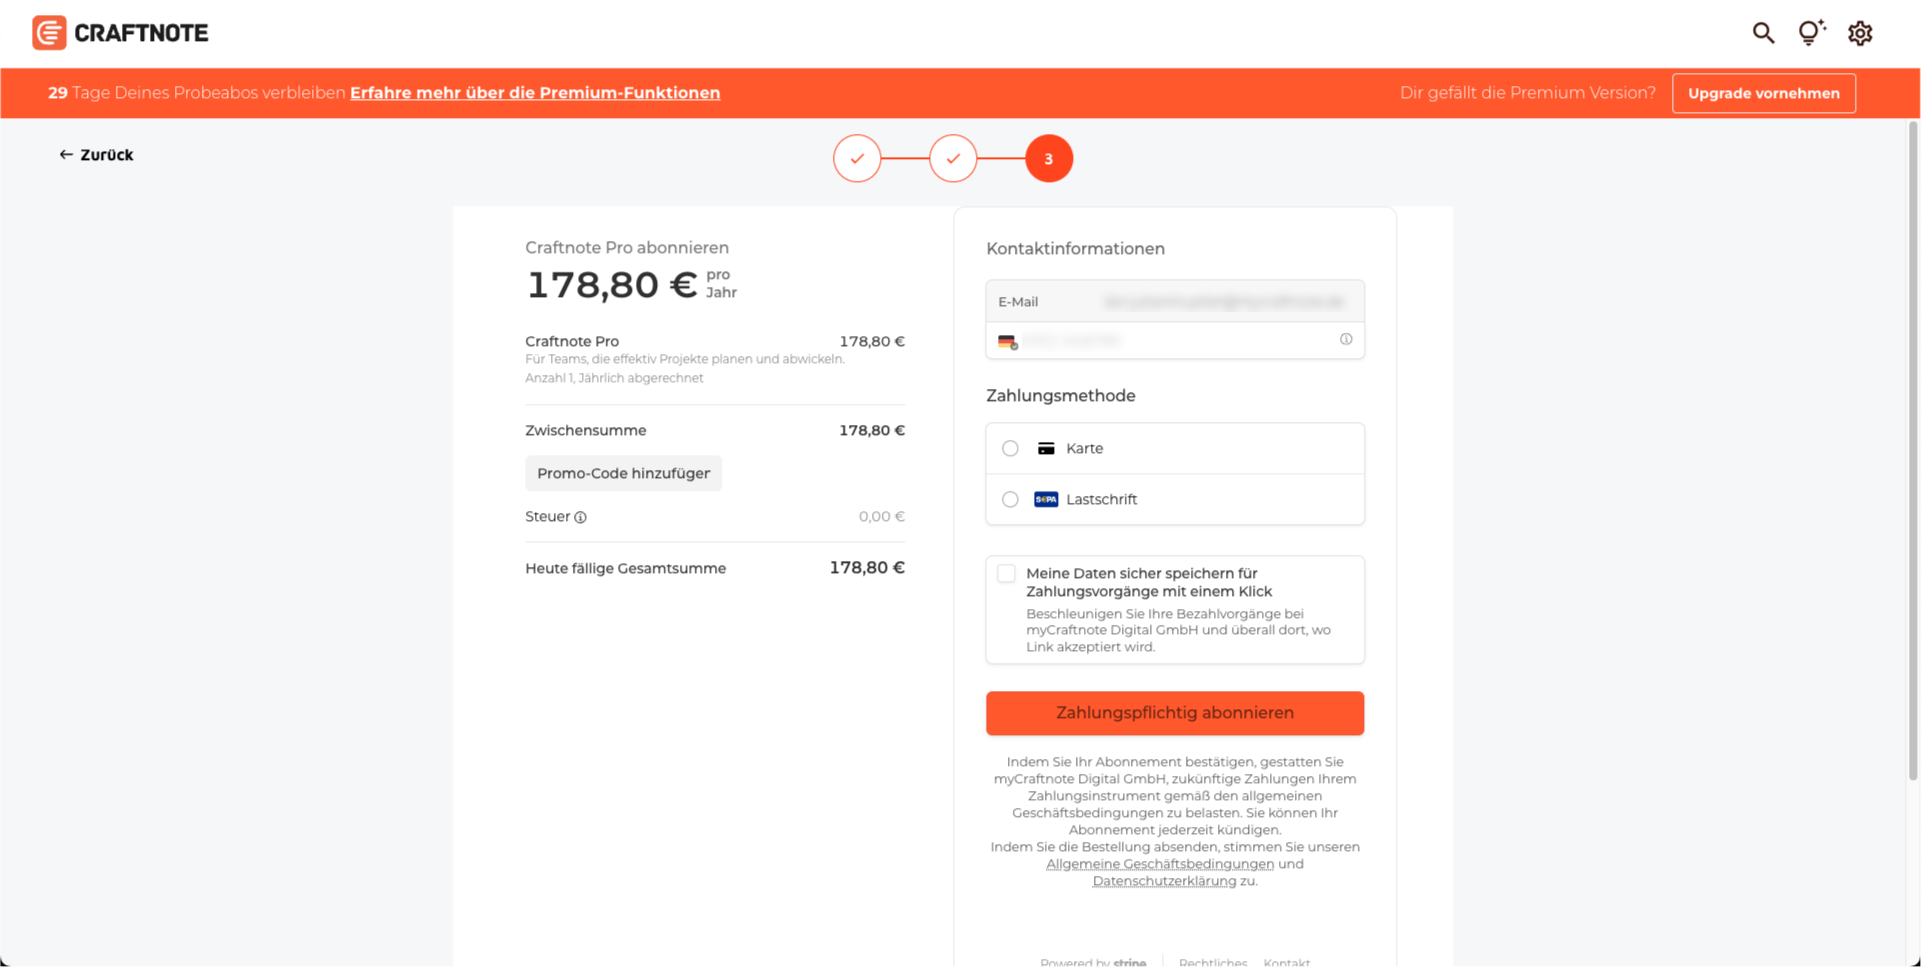The width and height of the screenshot is (1921, 967).
Task: Click the card icon next to Karte
Action: (1046, 448)
